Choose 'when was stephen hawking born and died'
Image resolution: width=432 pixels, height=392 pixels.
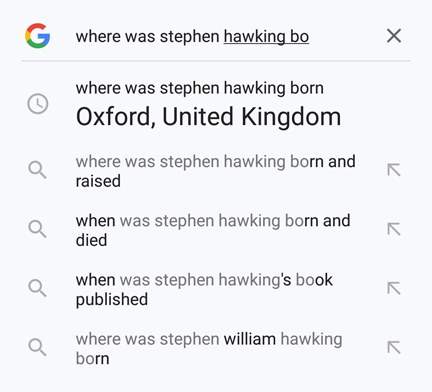pos(213,230)
